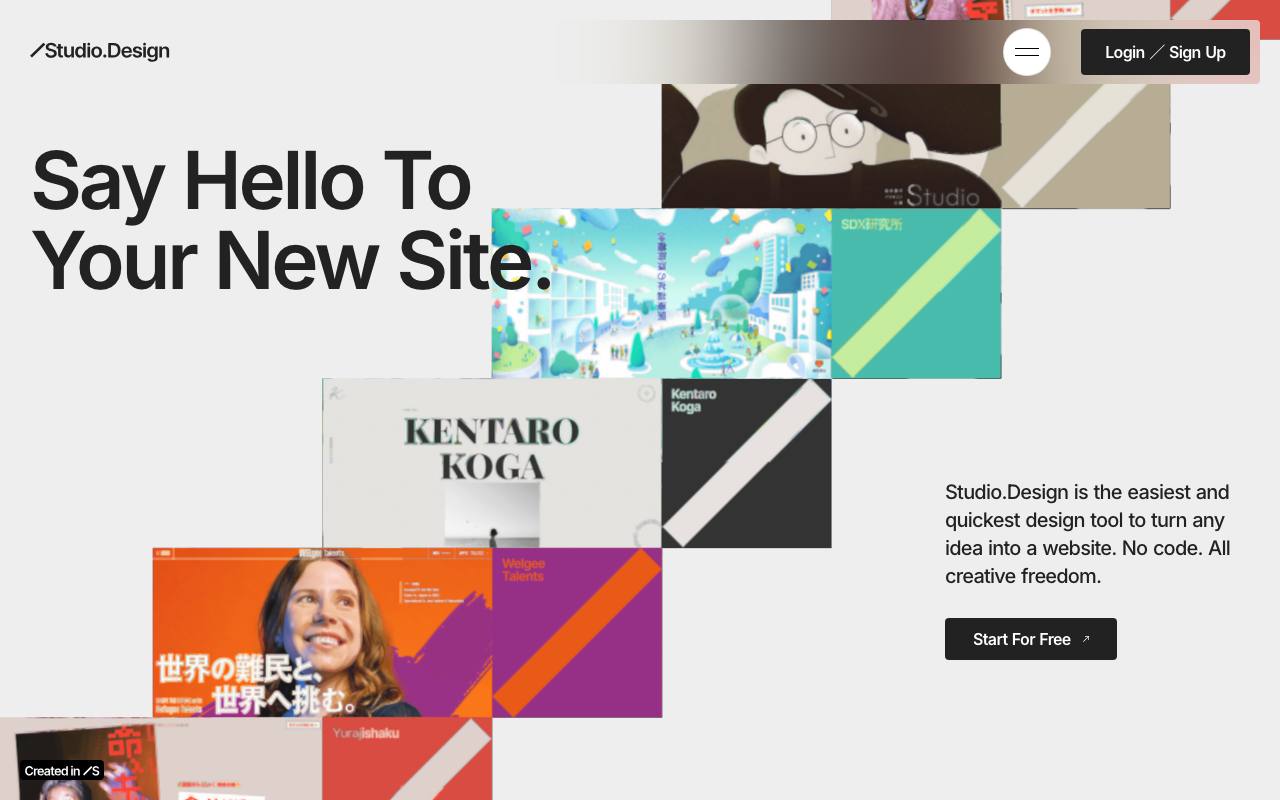
Task: Open Login / Sign Up
Action: [x=1165, y=52]
